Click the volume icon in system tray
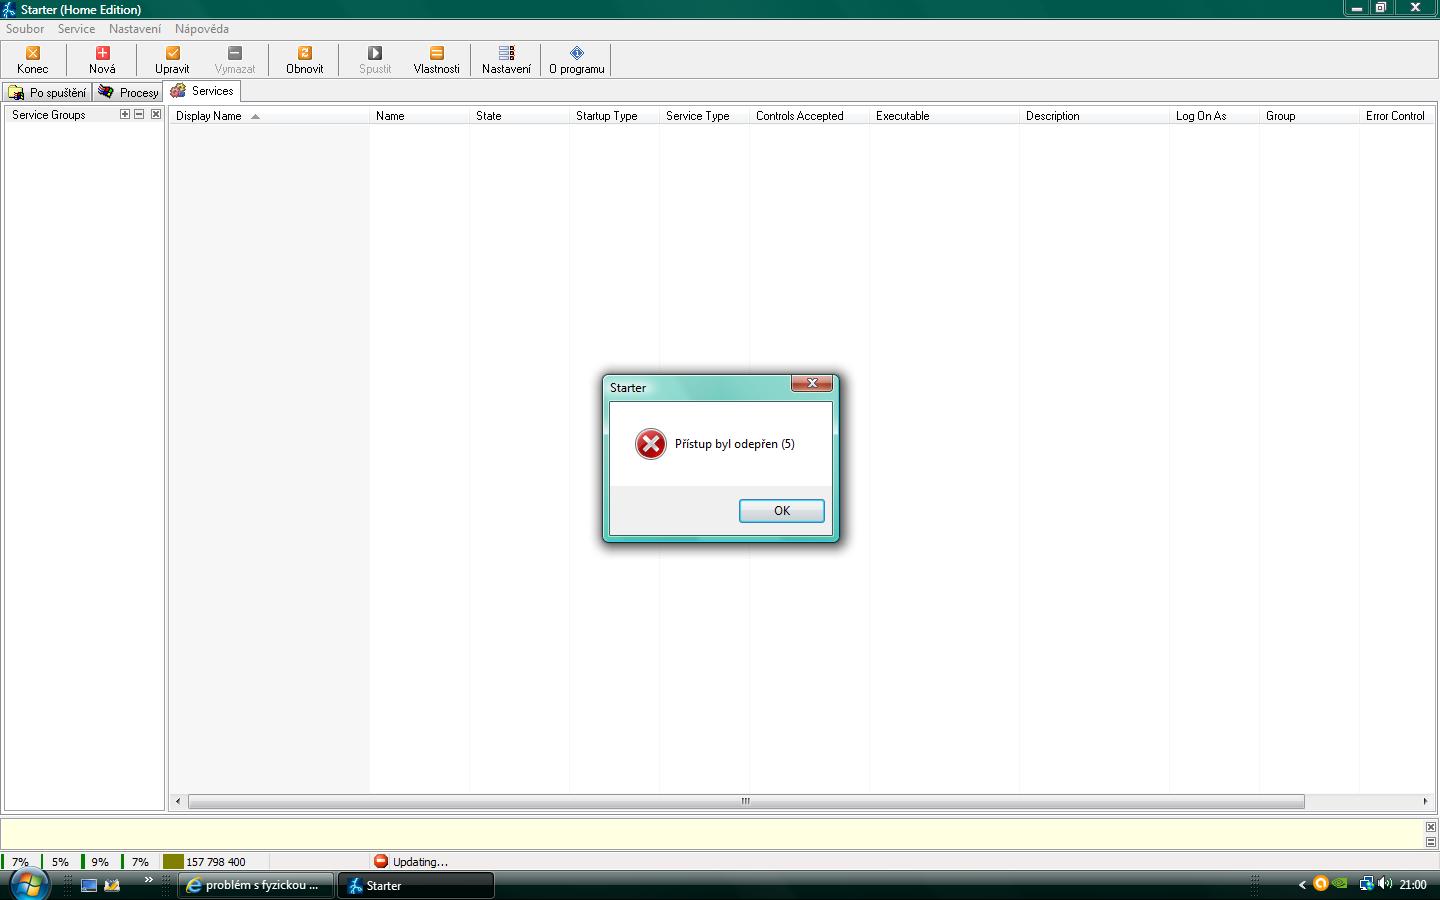This screenshot has width=1440, height=900. [1385, 884]
